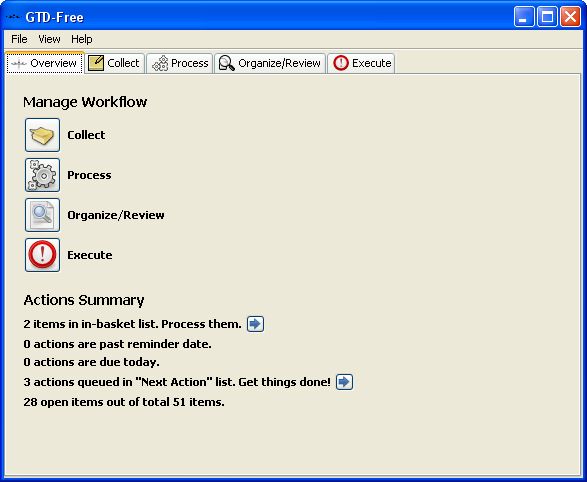This screenshot has height=482, width=587.
Task: Maximize the GTD-Free window
Action: pyautogui.click(x=547, y=17)
